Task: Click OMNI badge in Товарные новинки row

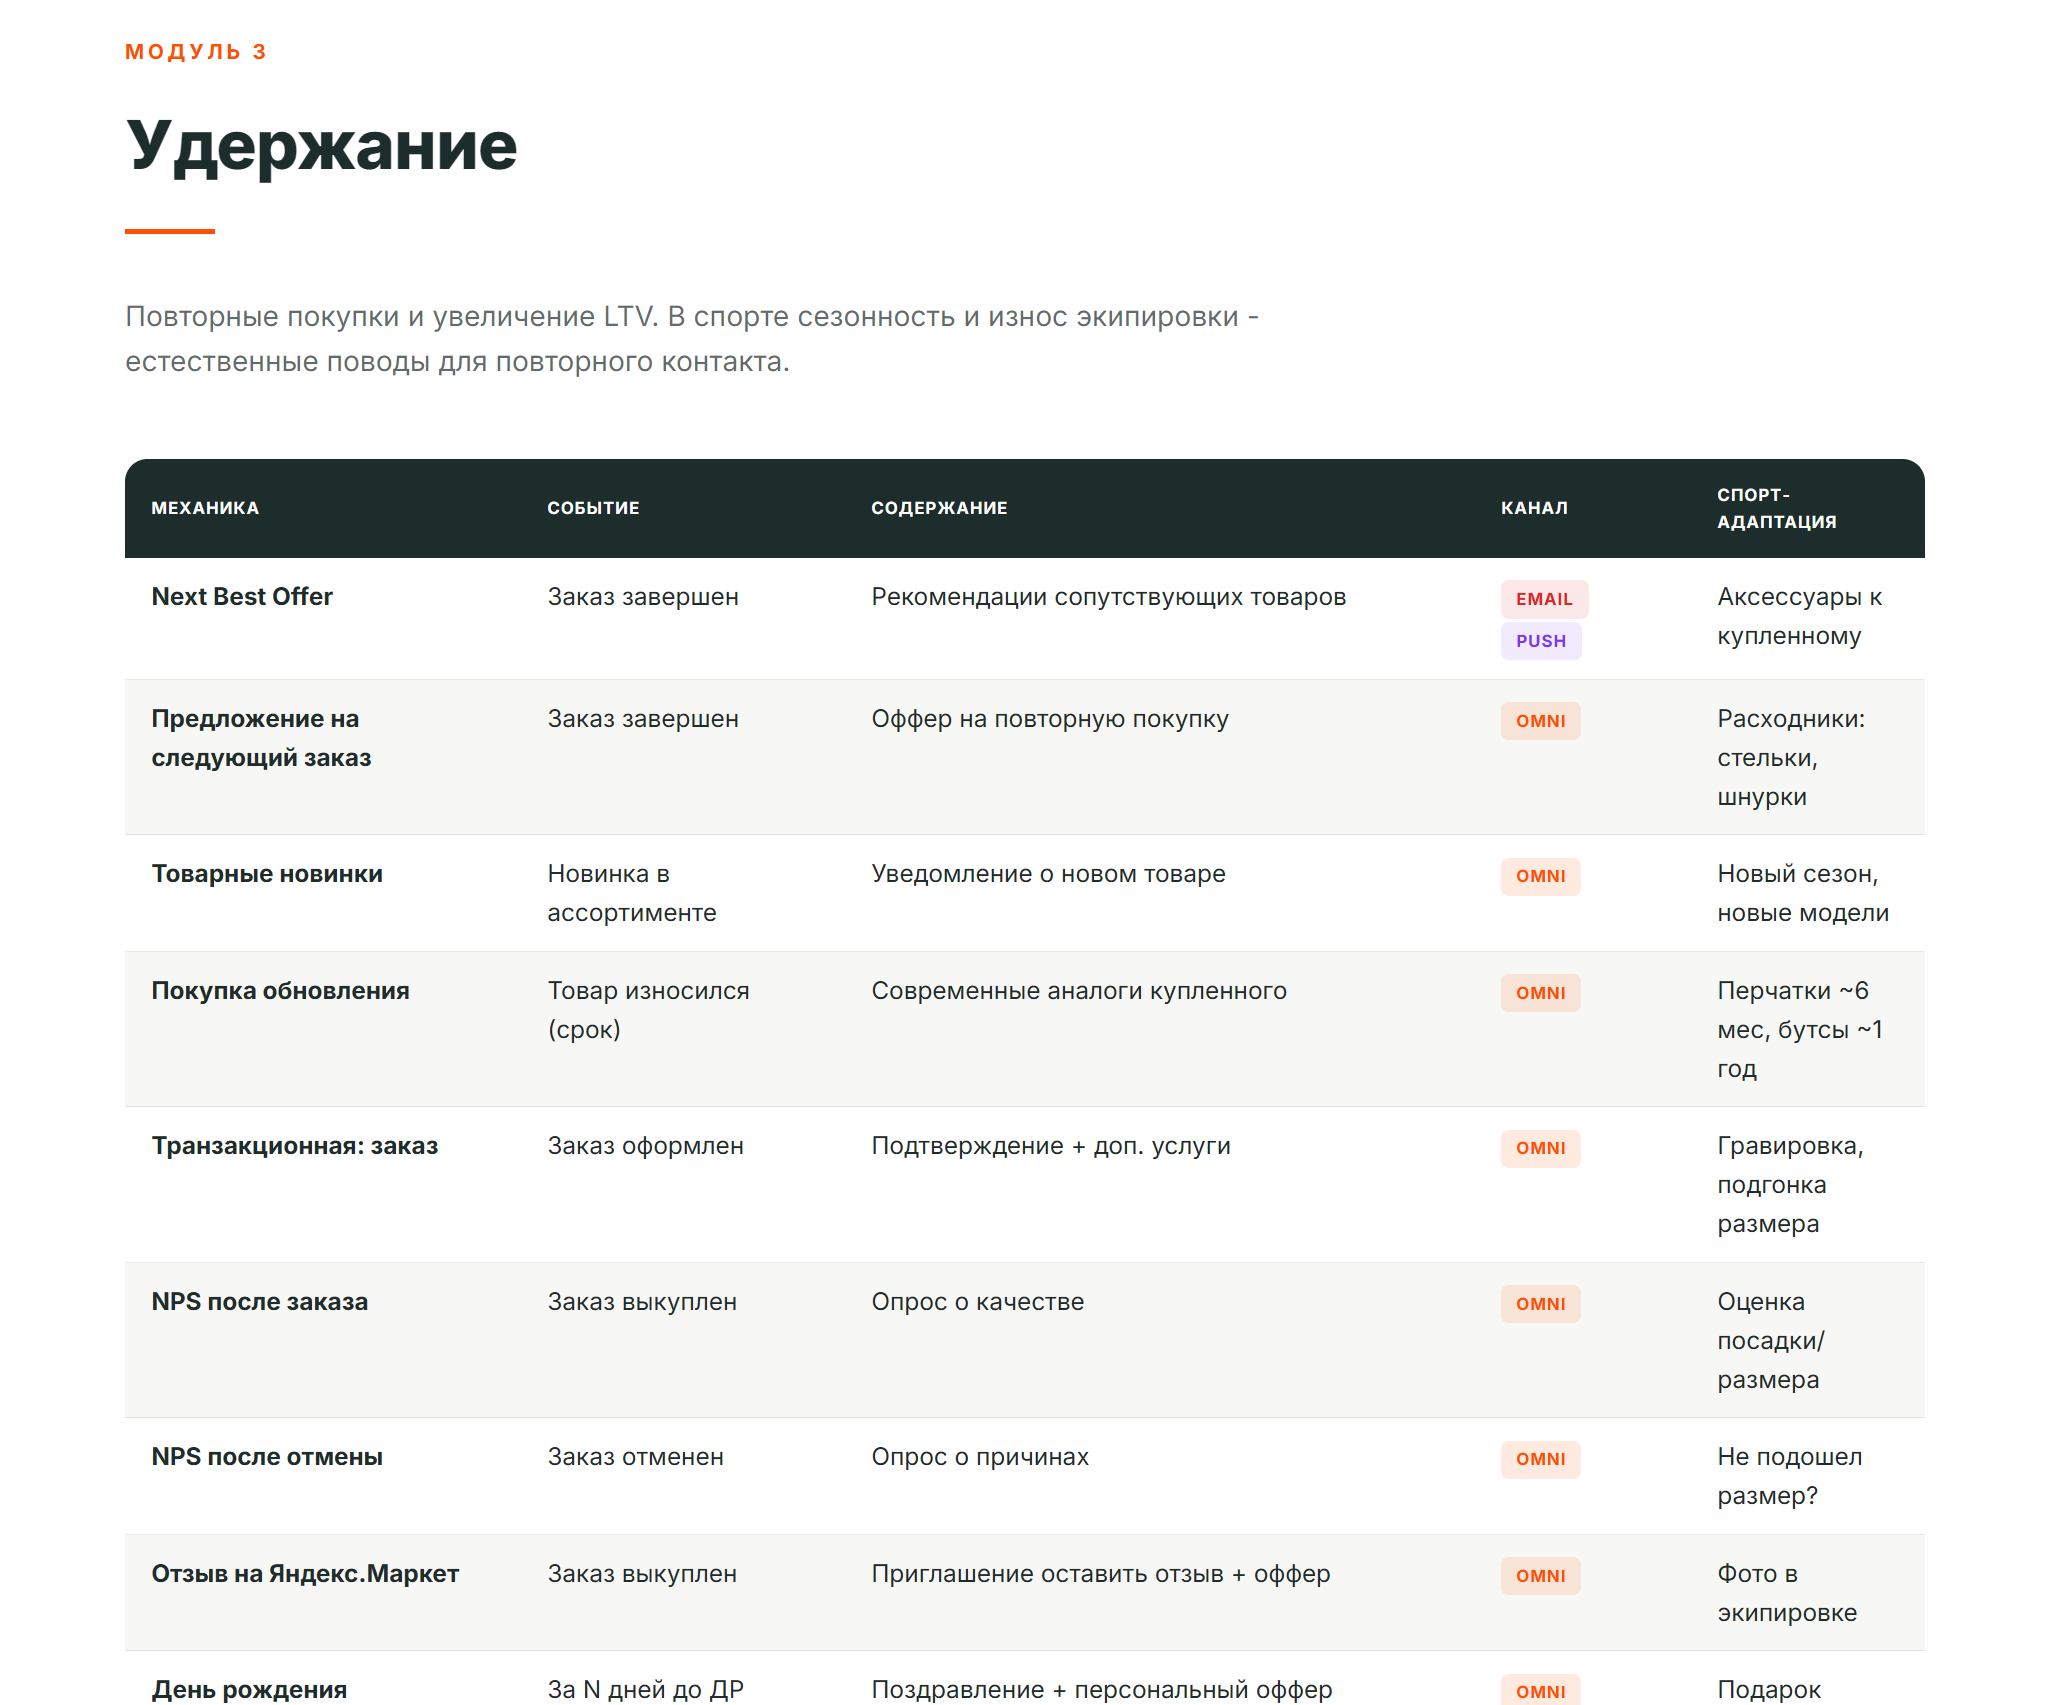Action: point(1540,876)
